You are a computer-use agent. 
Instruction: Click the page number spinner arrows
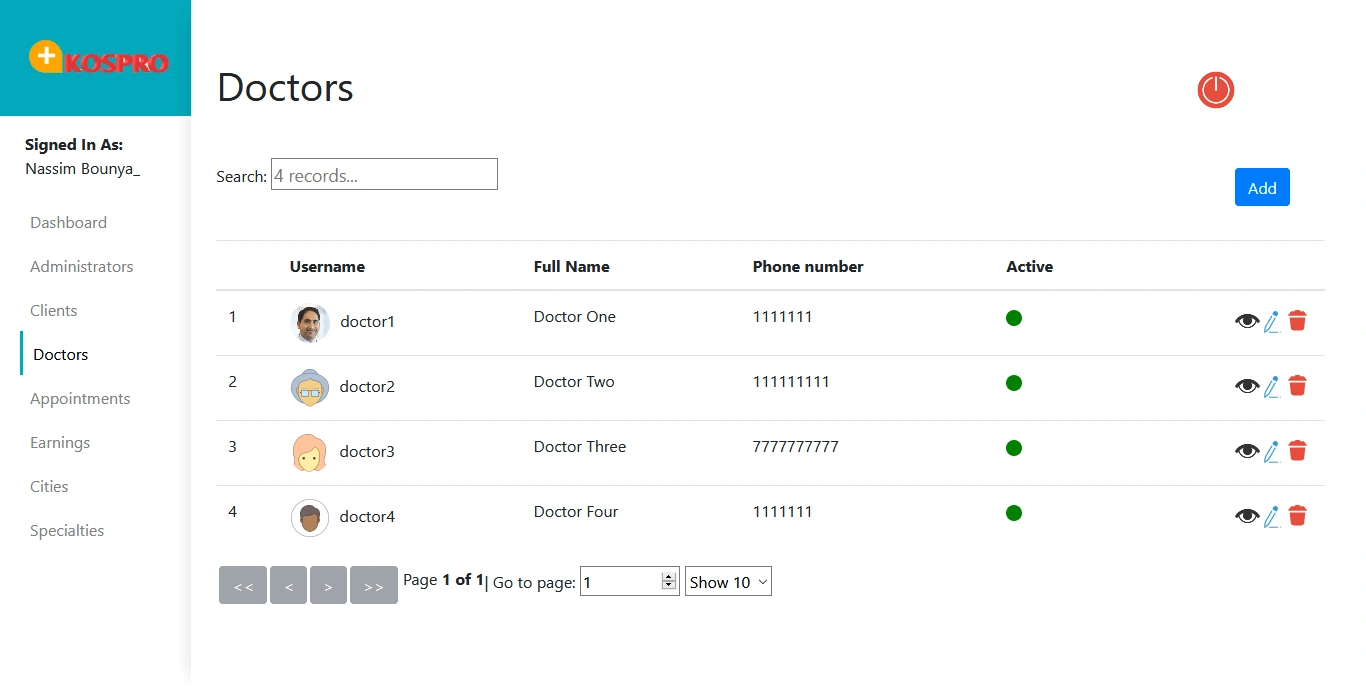coord(669,582)
